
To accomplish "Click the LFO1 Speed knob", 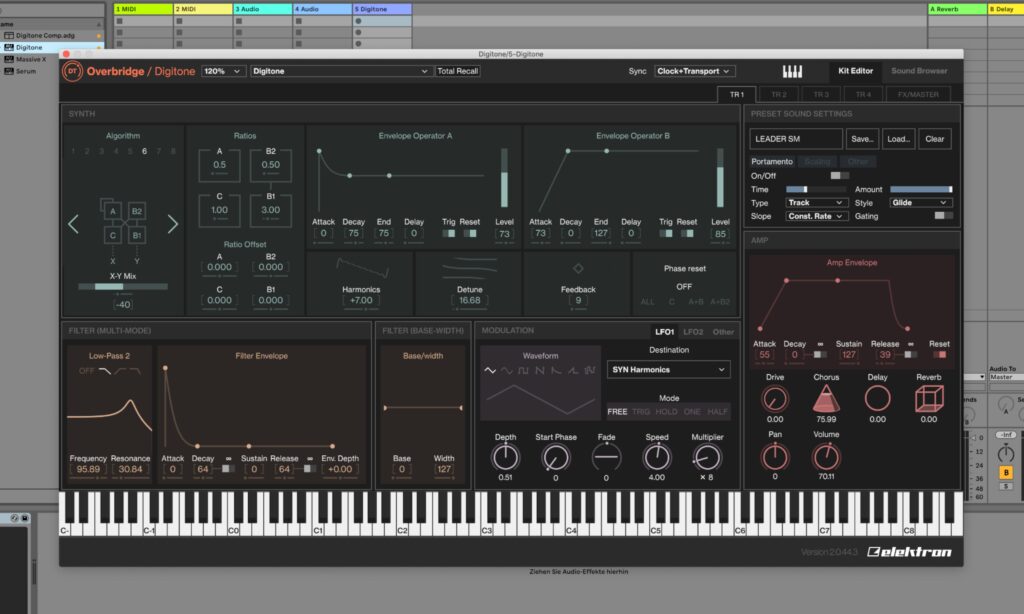I will (x=657, y=458).
